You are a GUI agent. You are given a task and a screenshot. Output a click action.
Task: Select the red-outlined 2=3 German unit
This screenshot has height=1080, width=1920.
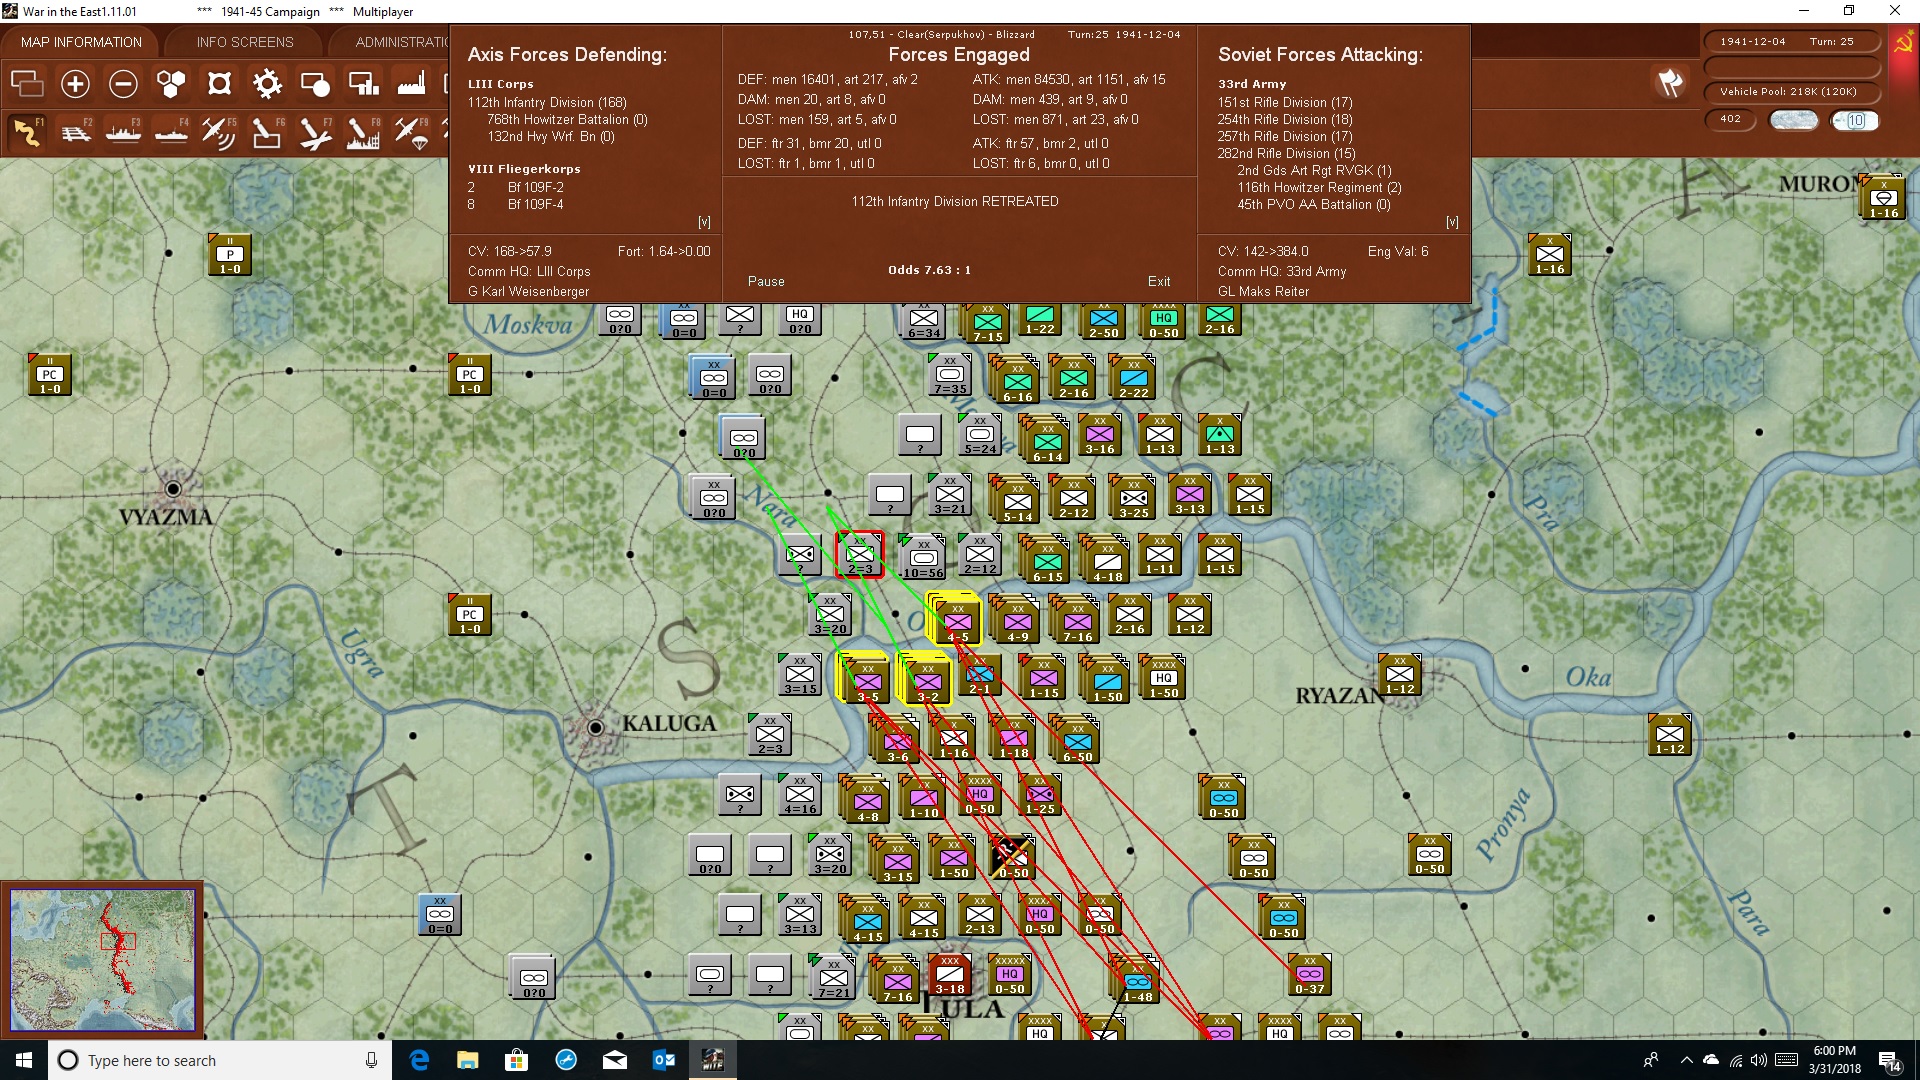860,555
